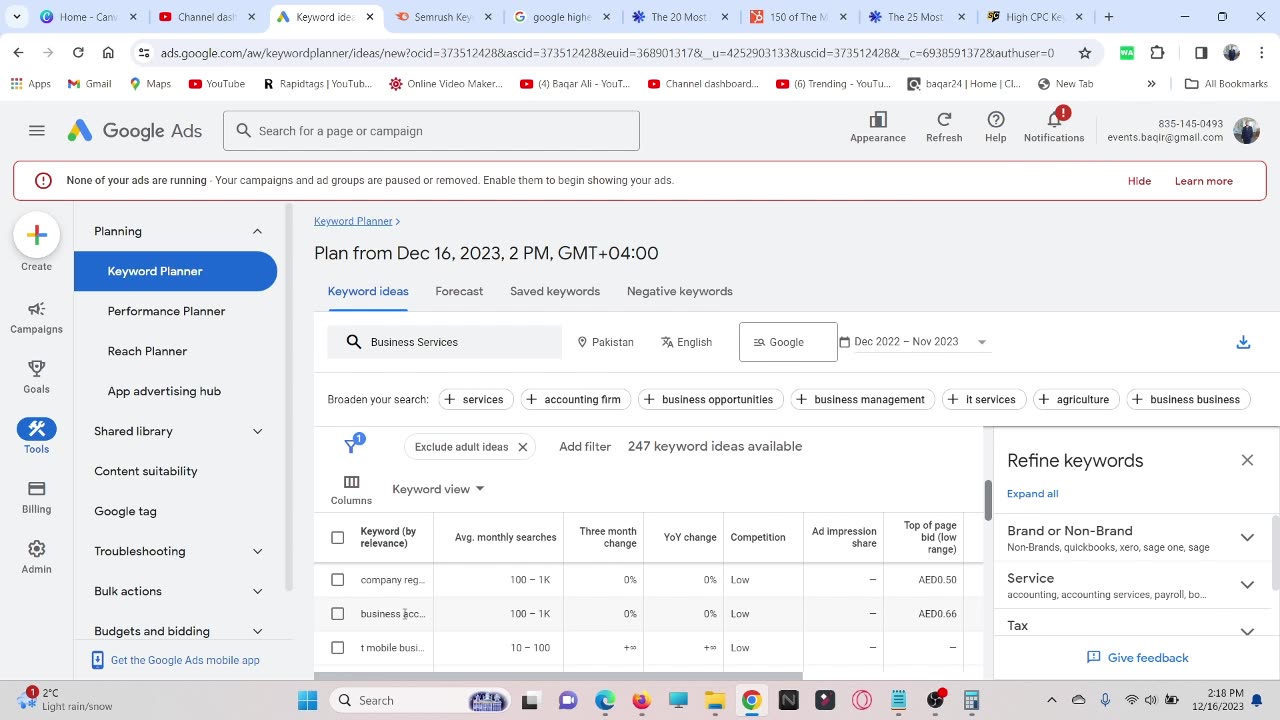Select Tools in the sidebar
This screenshot has height=720, width=1280.
(37, 437)
